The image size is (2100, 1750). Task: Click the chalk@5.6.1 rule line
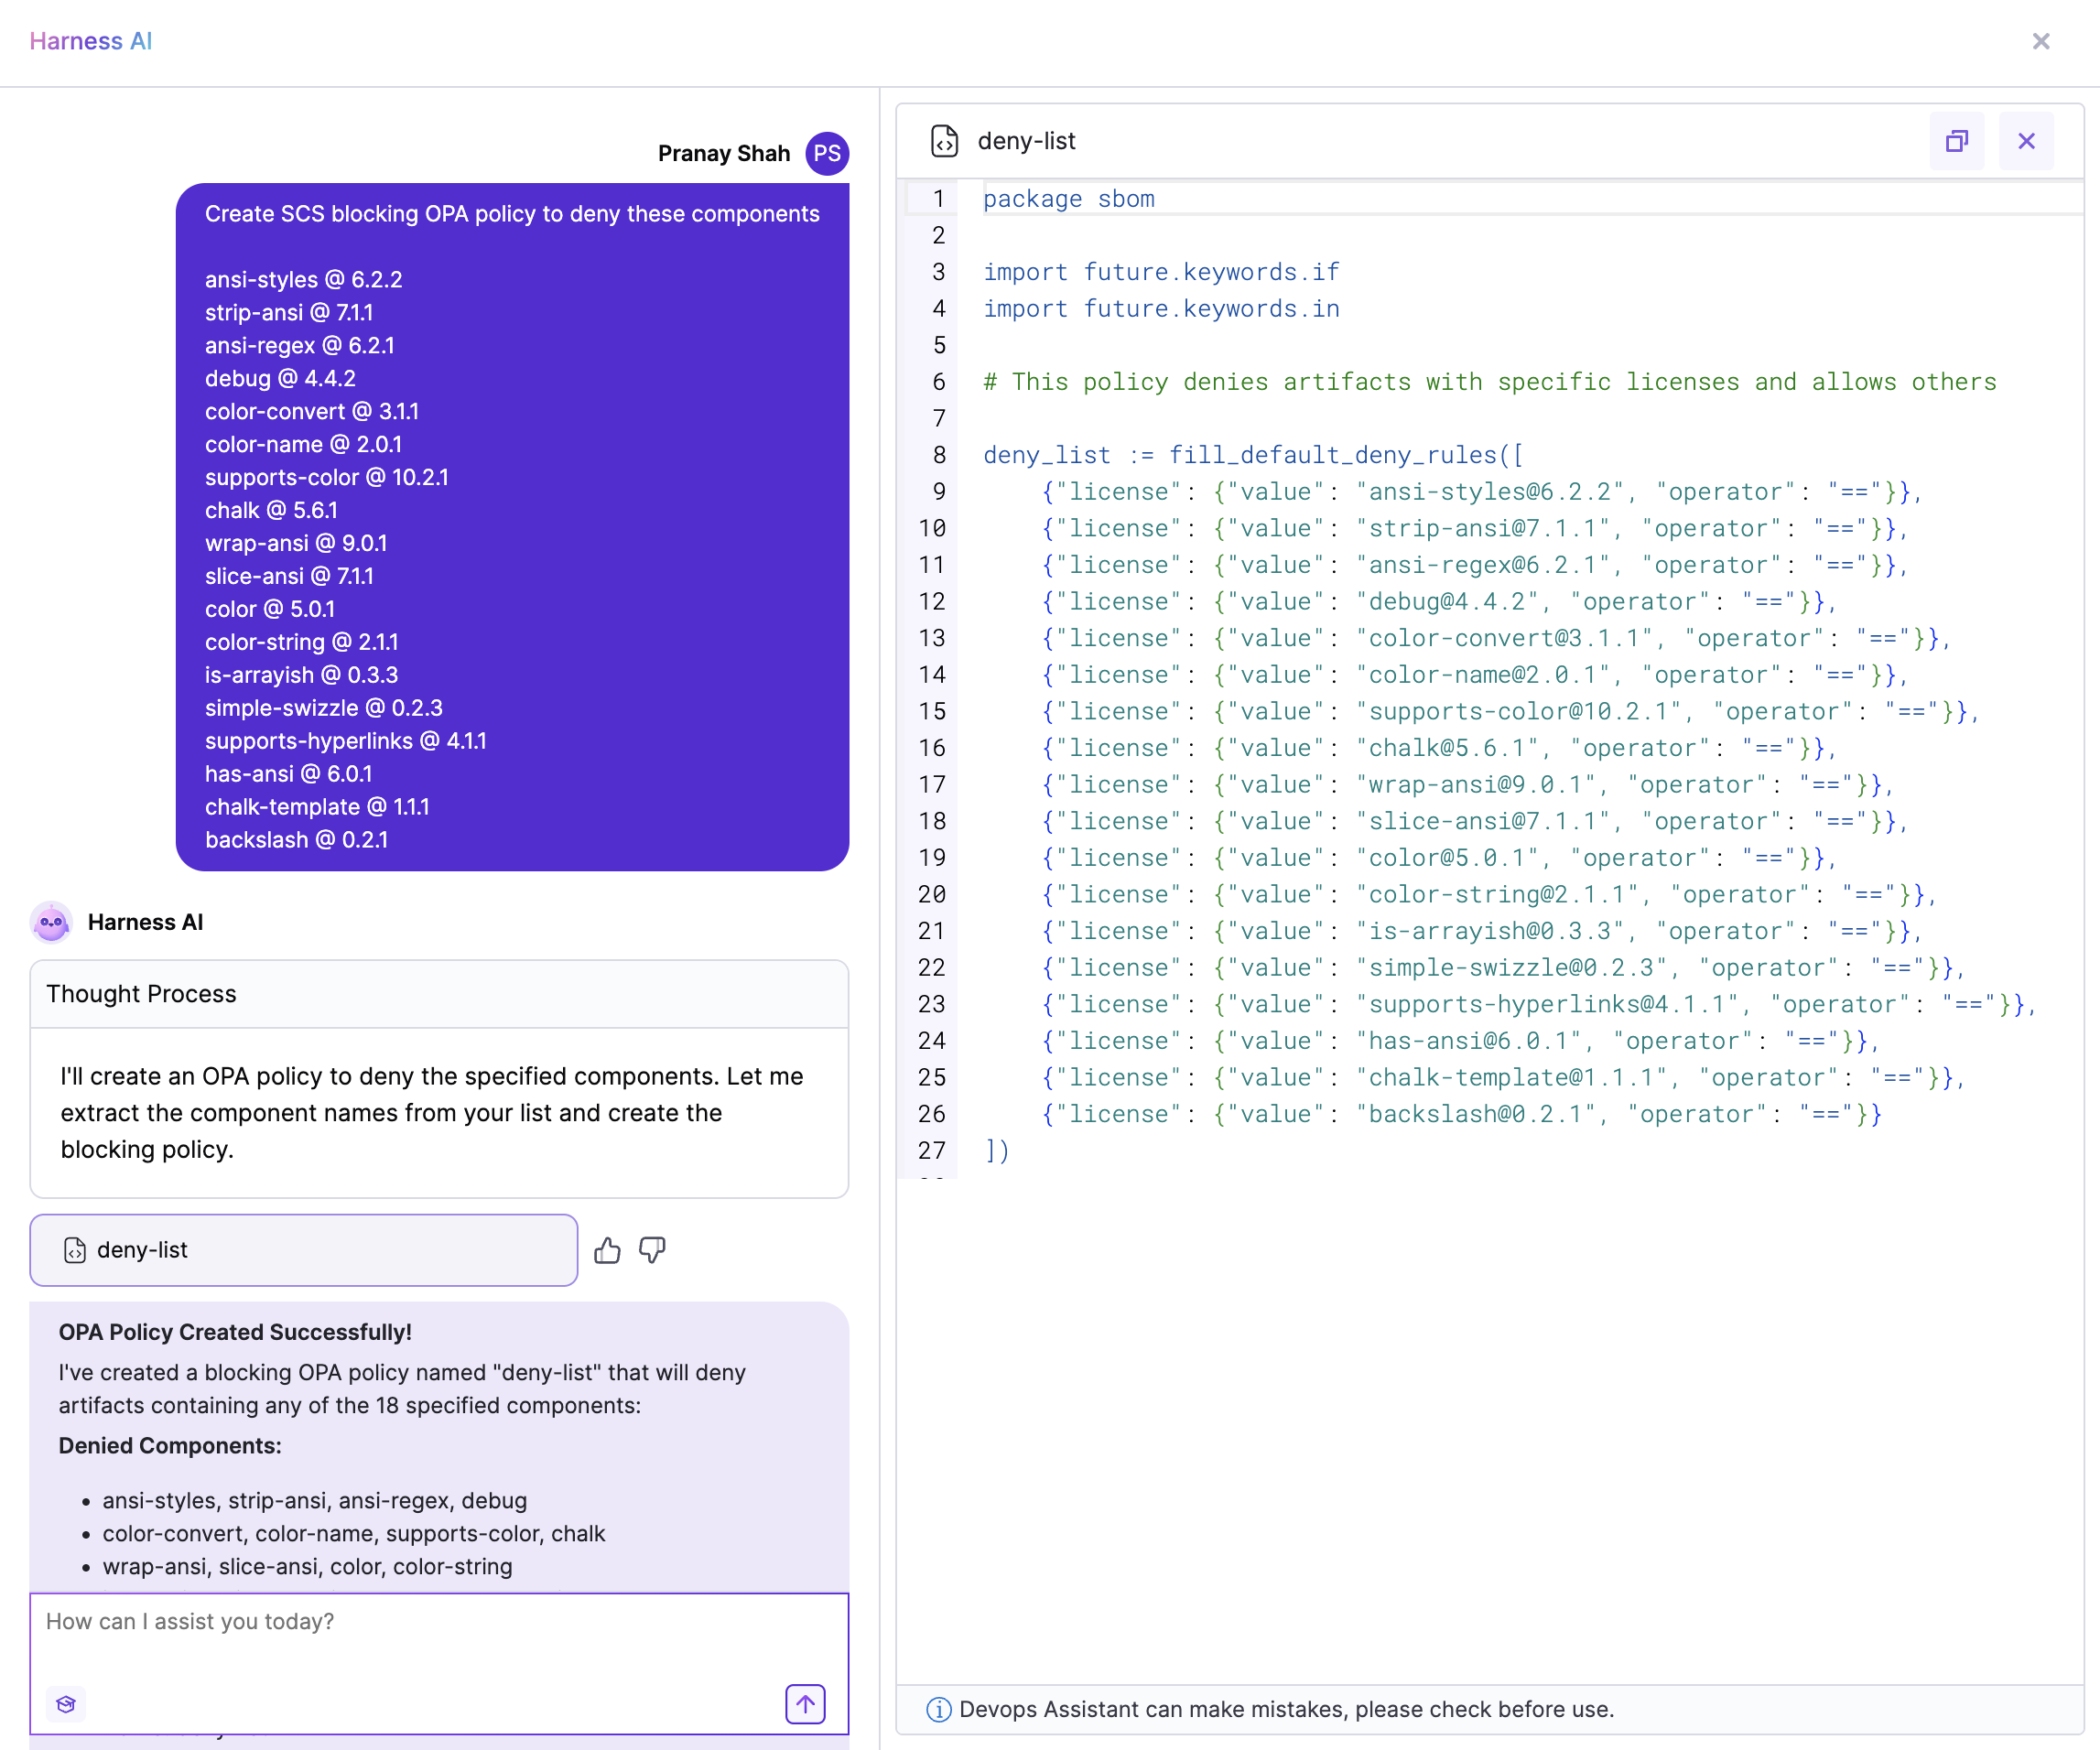(1438, 748)
